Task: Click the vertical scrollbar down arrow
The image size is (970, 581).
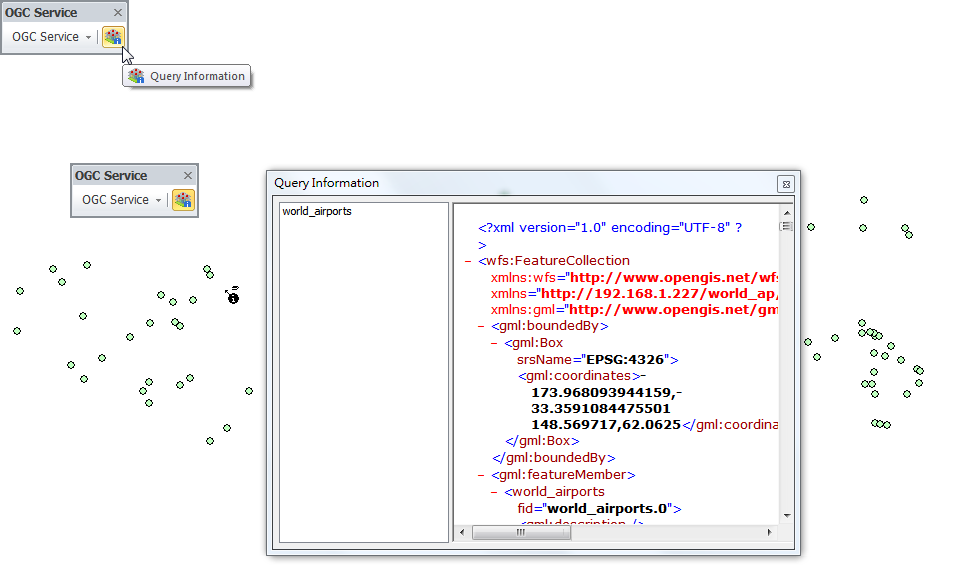Action: click(786, 515)
